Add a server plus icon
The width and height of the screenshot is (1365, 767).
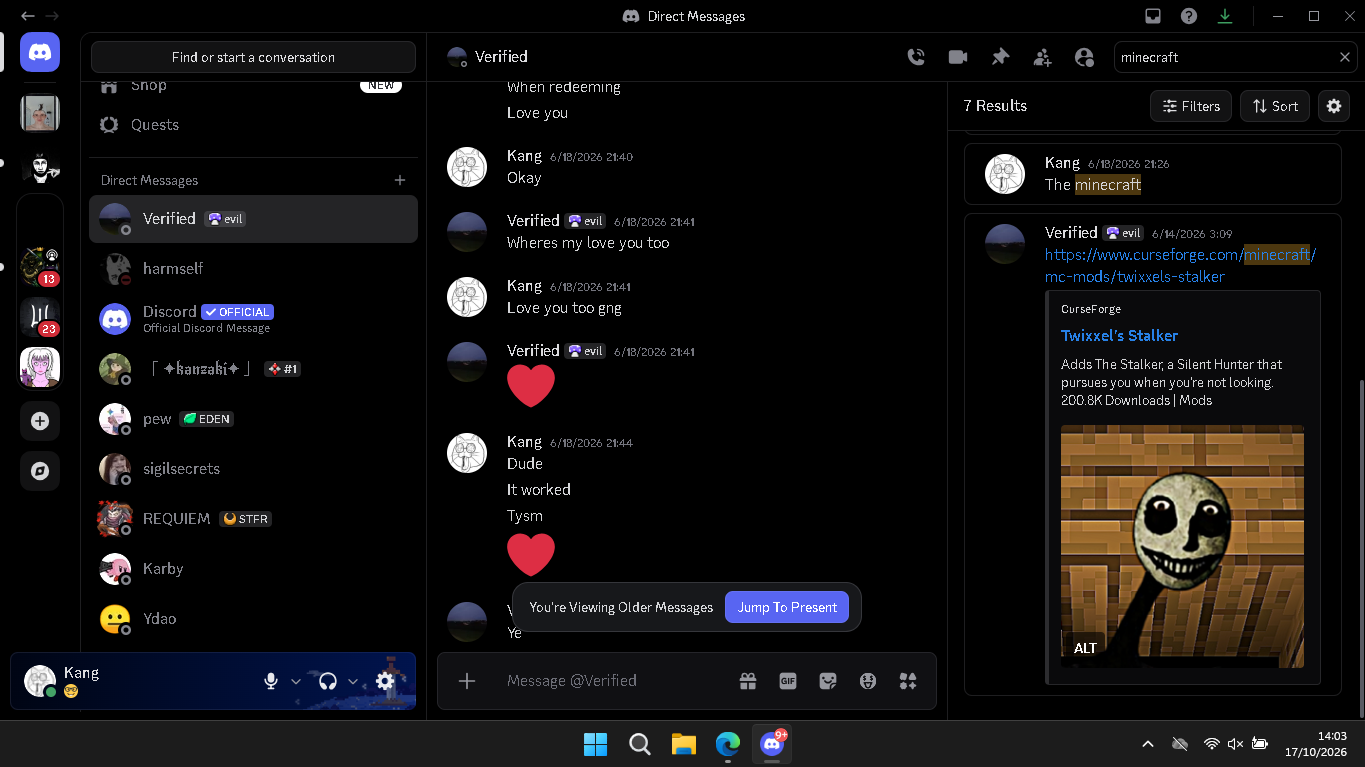coord(40,421)
